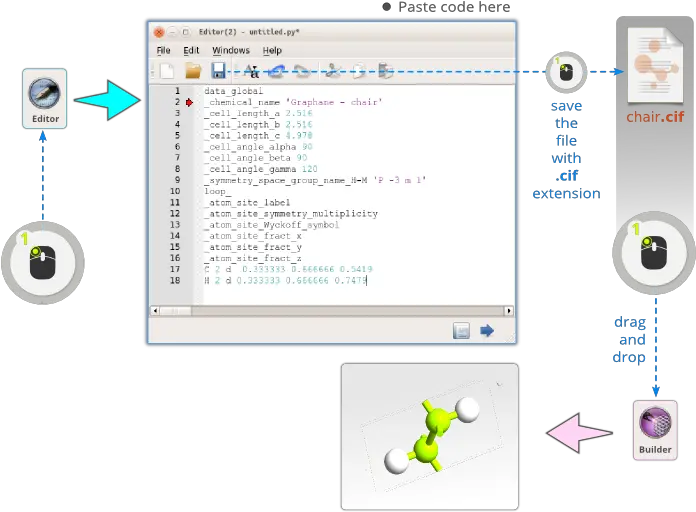
Task: Click the horizontal scrollbar left arrow
Action: coord(155,311)
